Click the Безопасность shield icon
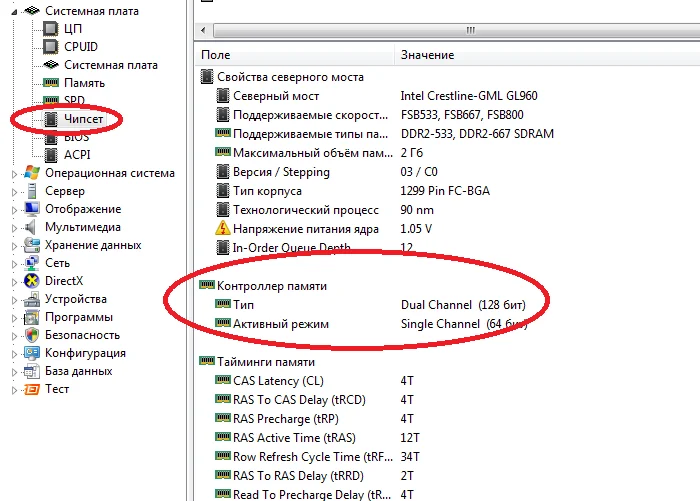 [32, 335]
